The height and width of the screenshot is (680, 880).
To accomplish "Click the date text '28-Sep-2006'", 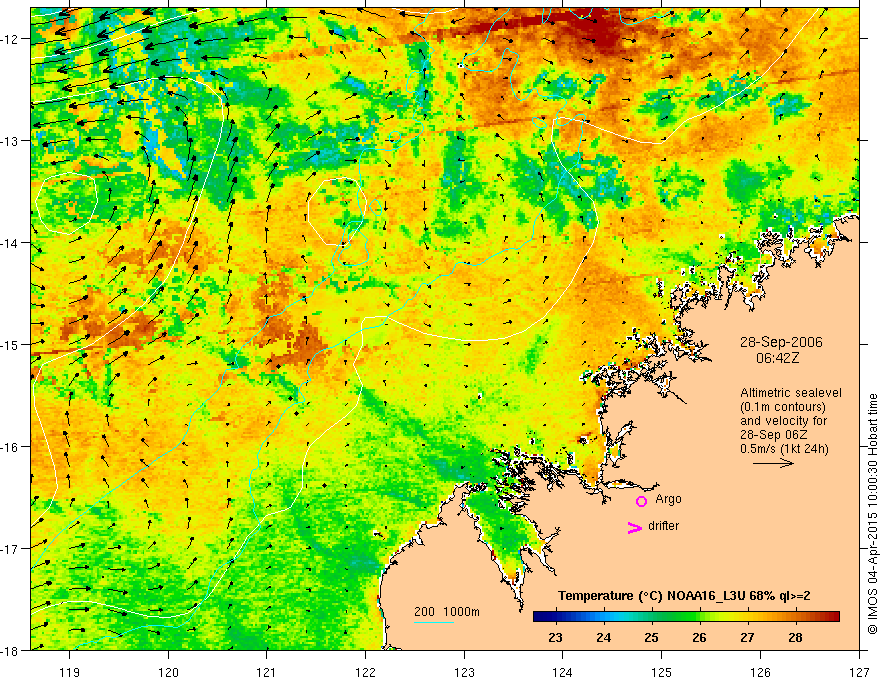I will coord(781,342).
